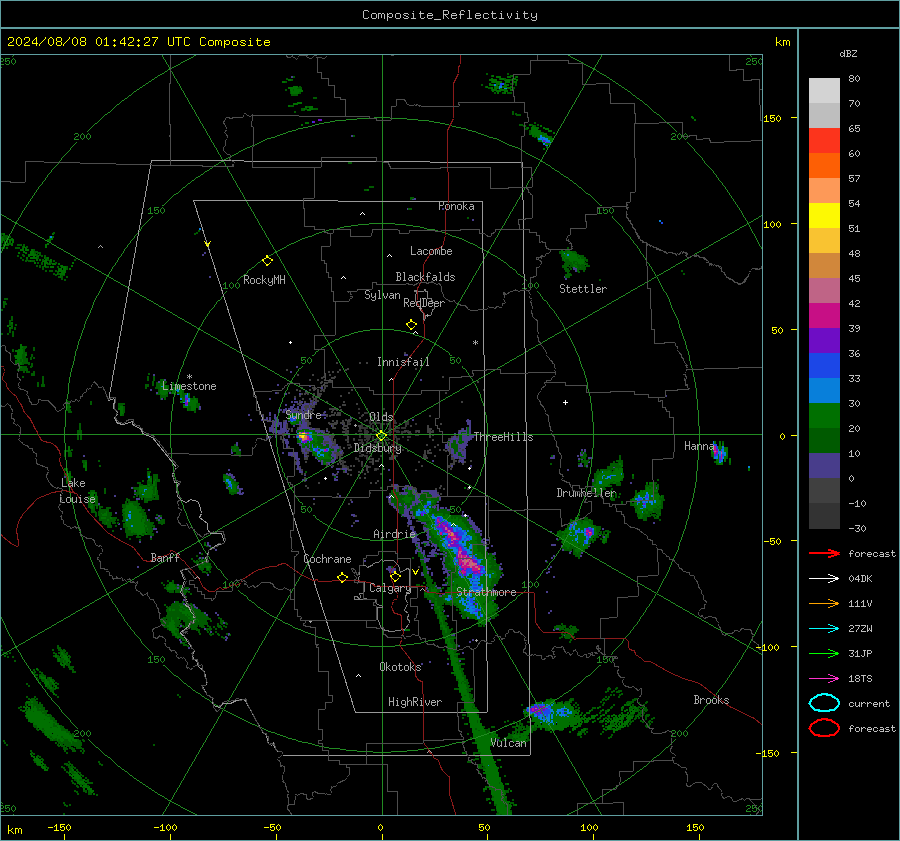Click the yellow diamond marker below RedDeer

pyautogui.click(x=411, y=325)
